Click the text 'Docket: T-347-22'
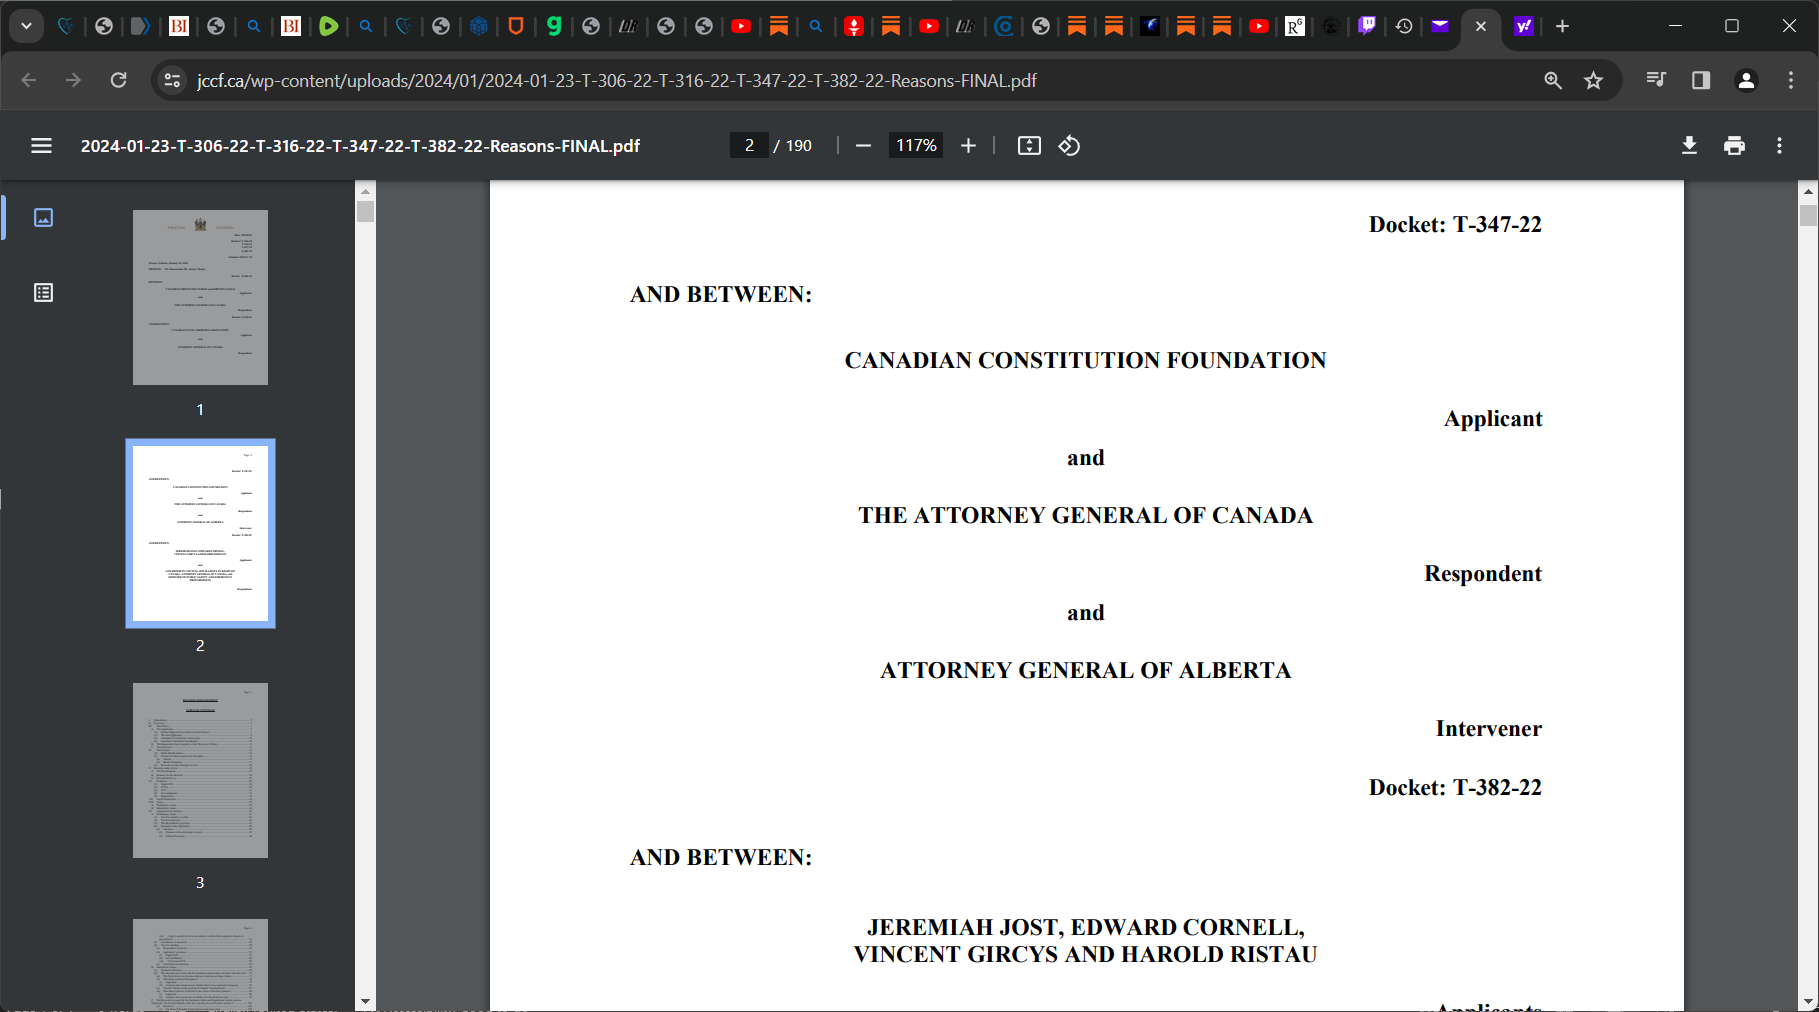 pyautogui.click(x=1455, y=224)
